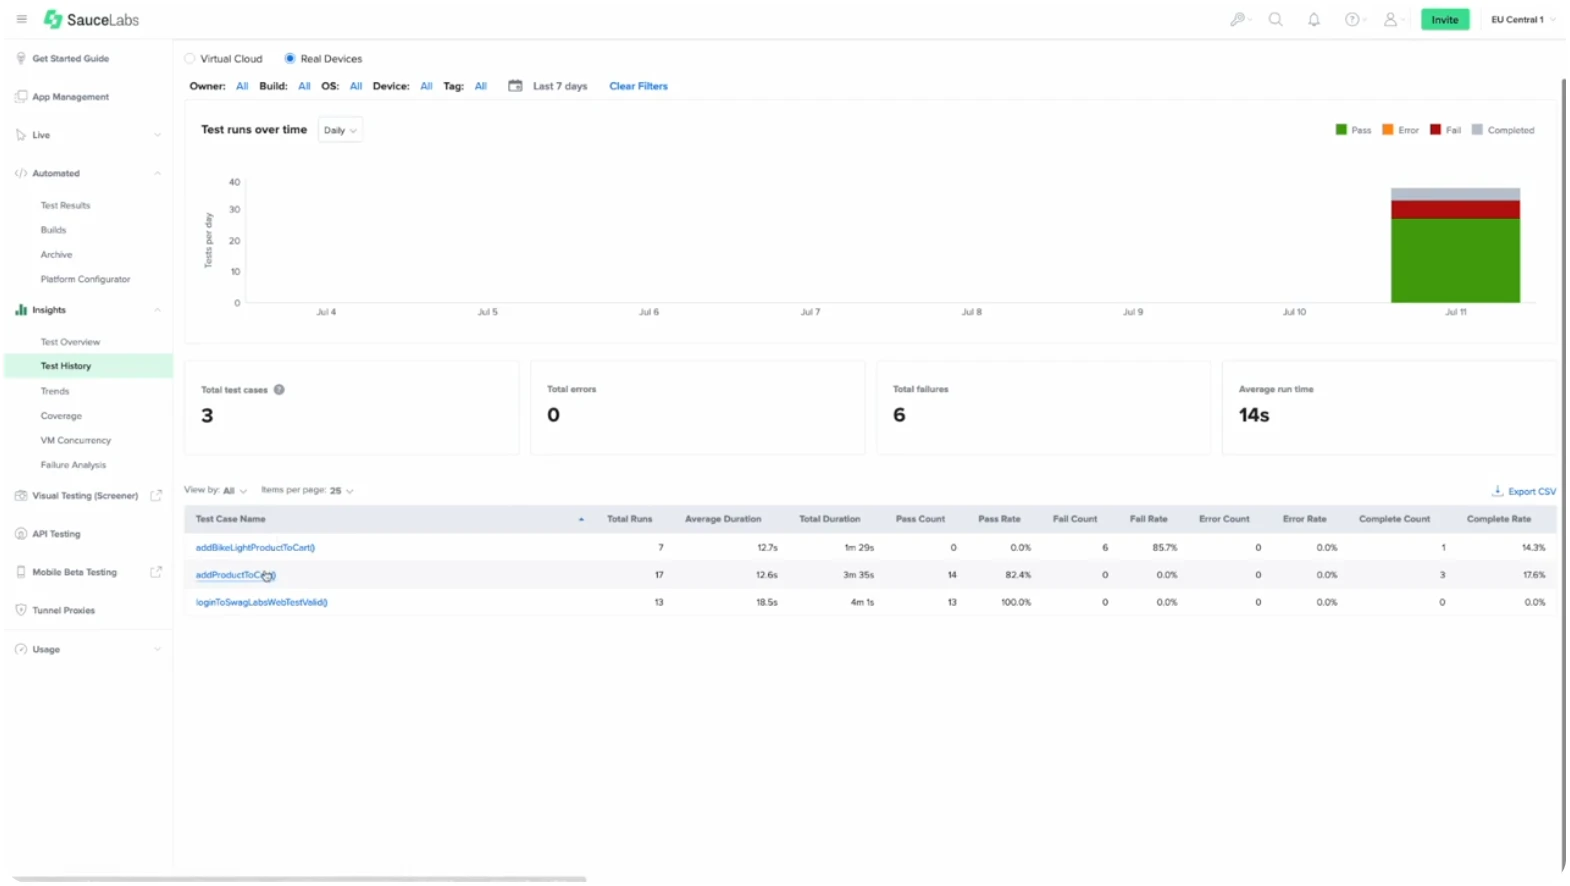Click the grey Completed legend swatch
The width and height of the screenshot is (1570, 886).
1477,130
